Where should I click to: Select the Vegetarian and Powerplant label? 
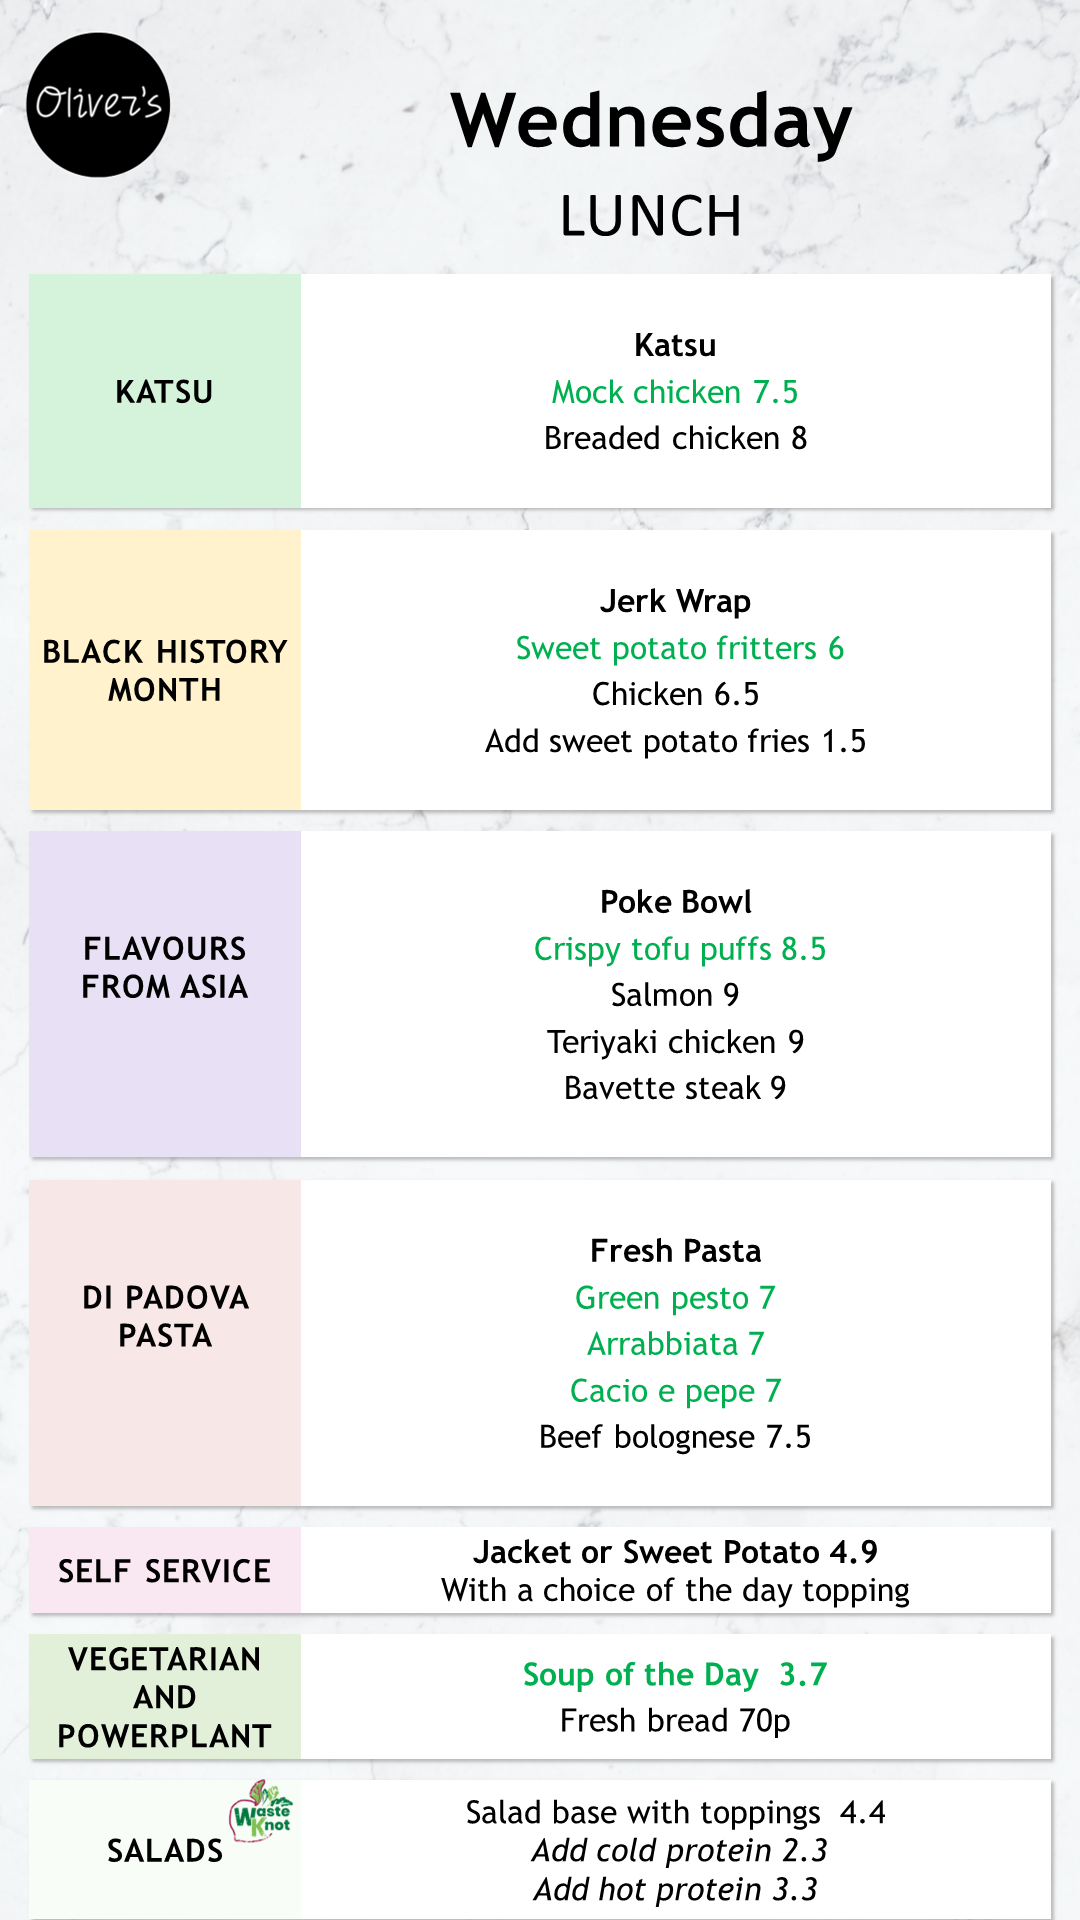[165, 1697]
